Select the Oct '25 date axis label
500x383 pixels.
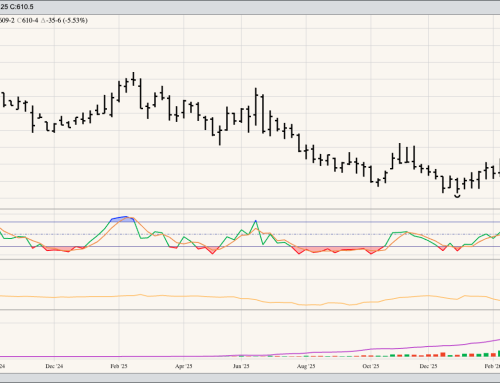click(x=371, y=366)
